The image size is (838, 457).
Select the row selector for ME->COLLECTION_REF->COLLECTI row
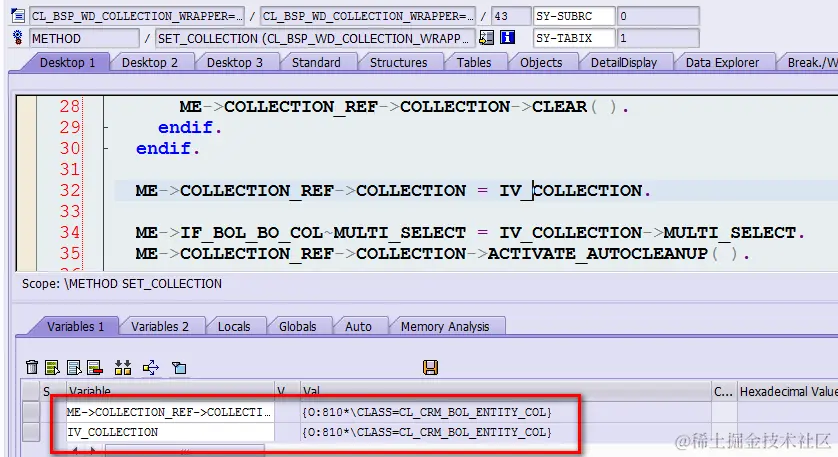[x=31, y=412]
